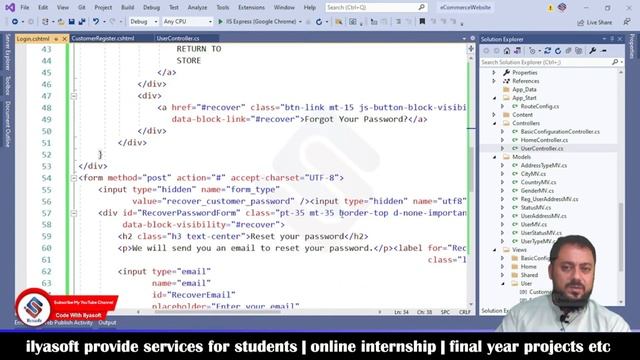640x360 pixels.
Task: Click the Open File icon in toolbar
Action: point(61,22)
